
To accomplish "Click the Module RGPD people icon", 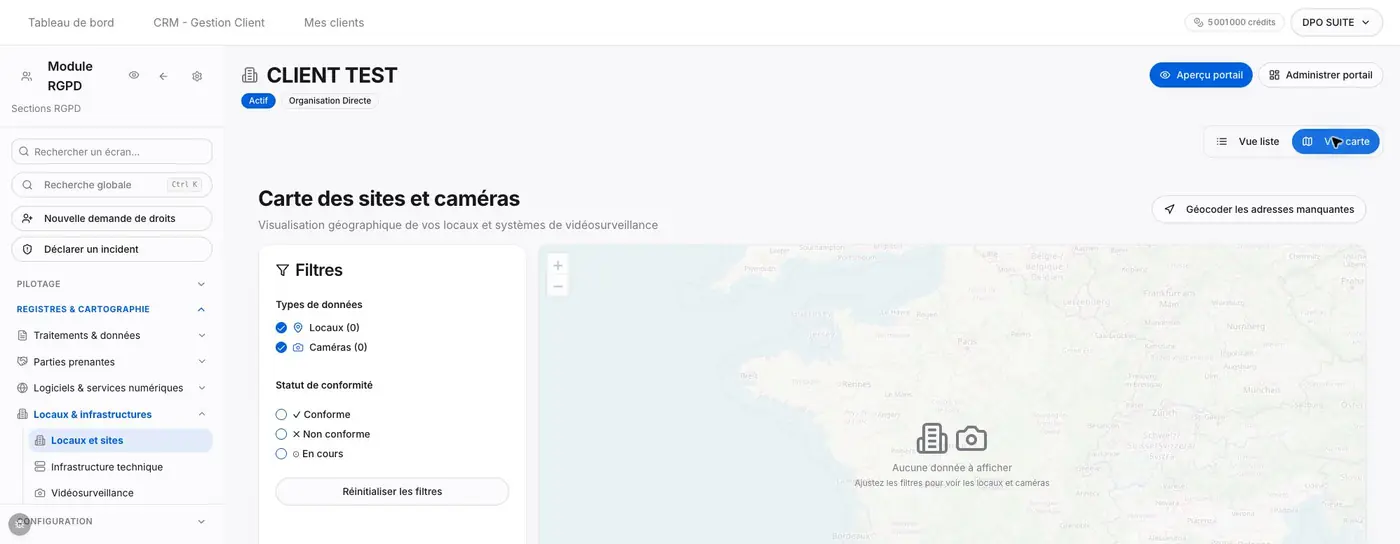I will (x=26, y=76).
